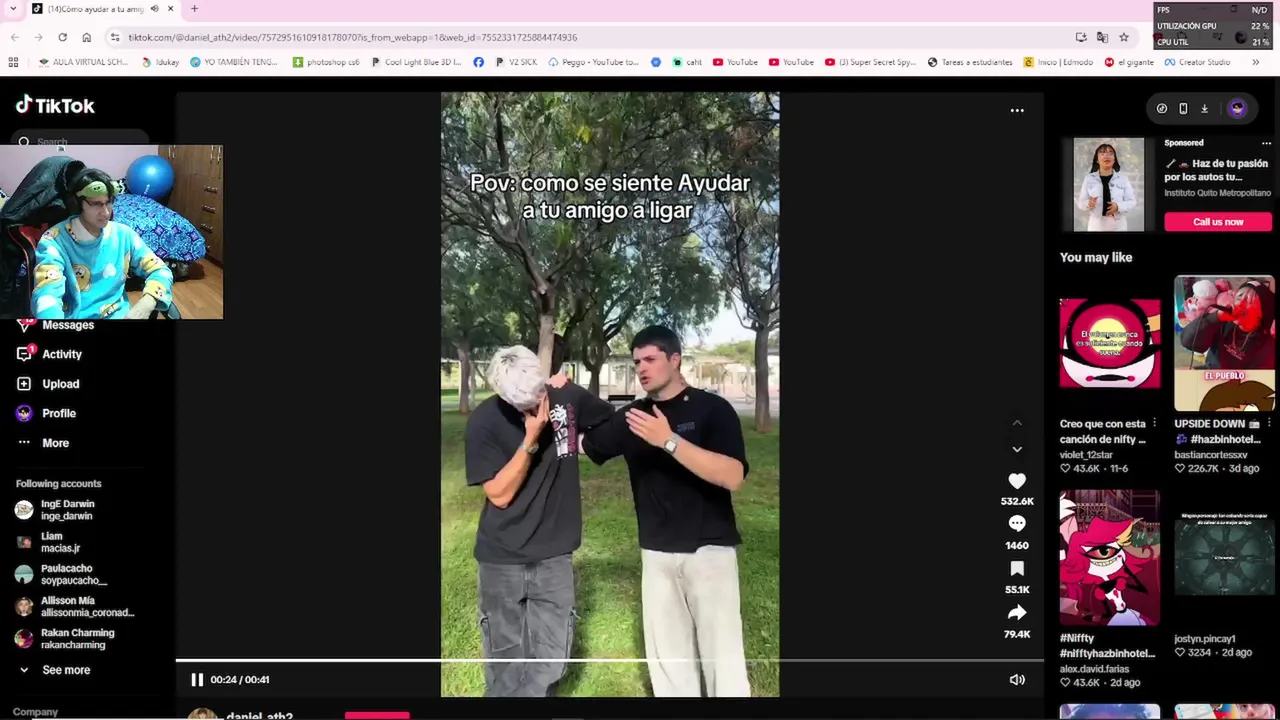Open the AULA VIRTUAL bookmark
This screenshot has width=1280, height=720.
[83, 62]
